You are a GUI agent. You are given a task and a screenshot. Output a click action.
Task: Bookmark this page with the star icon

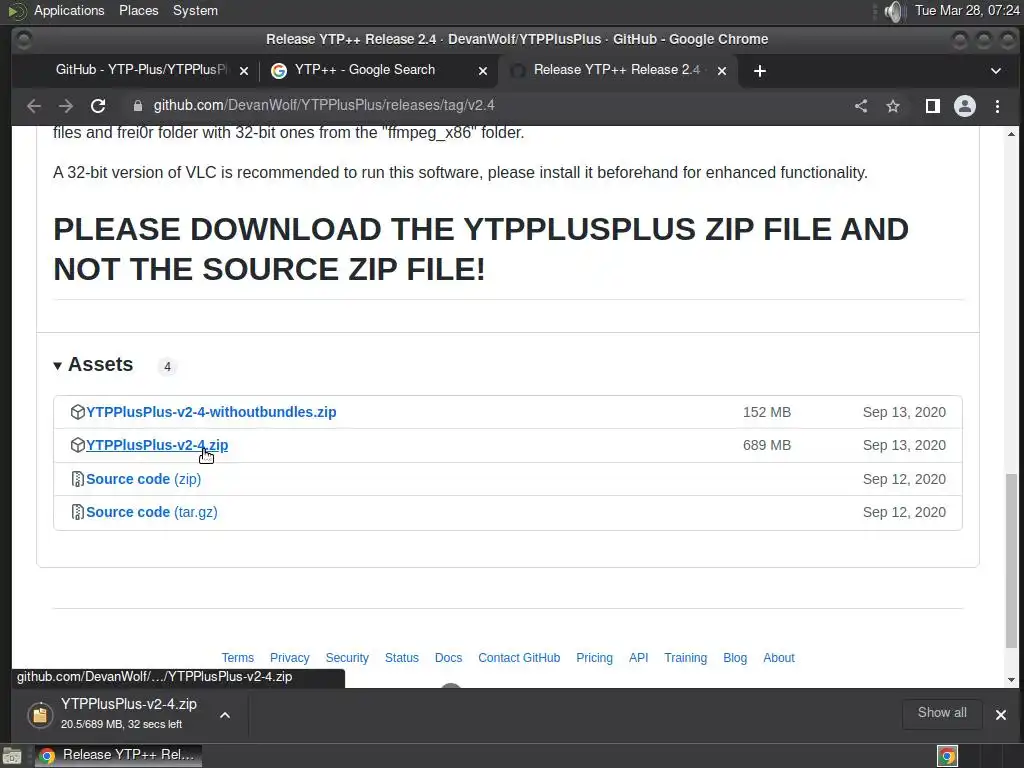click(893, 106)
